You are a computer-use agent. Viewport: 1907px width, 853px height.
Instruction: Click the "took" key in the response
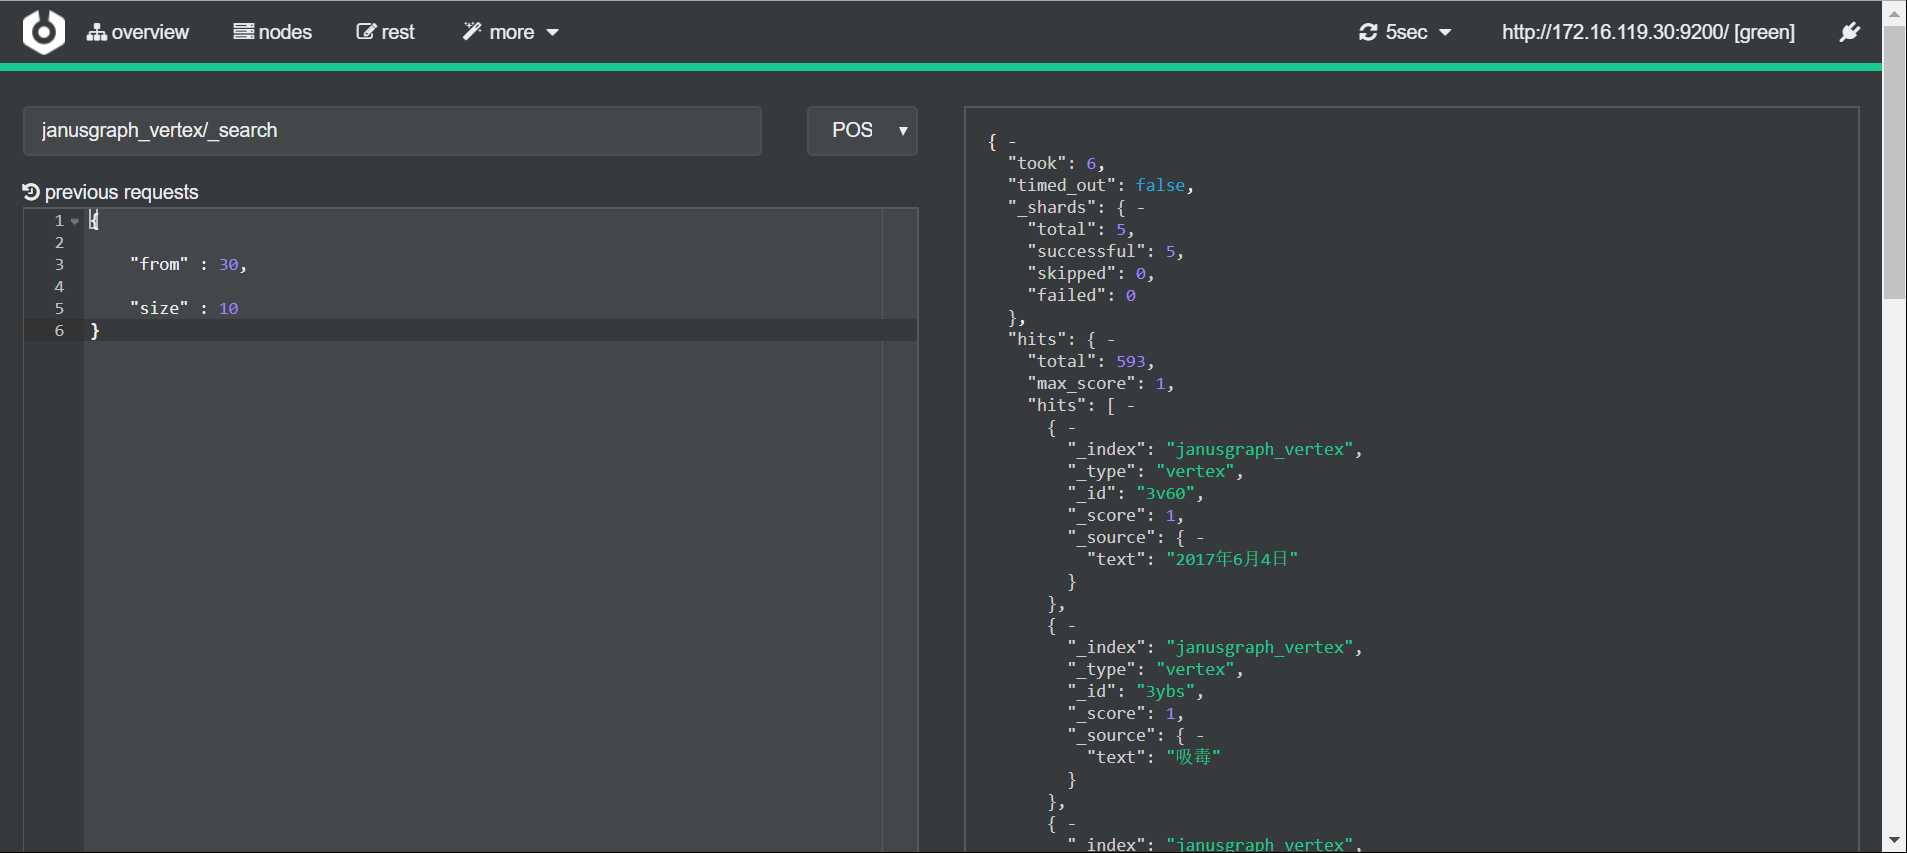(1037, 164)
